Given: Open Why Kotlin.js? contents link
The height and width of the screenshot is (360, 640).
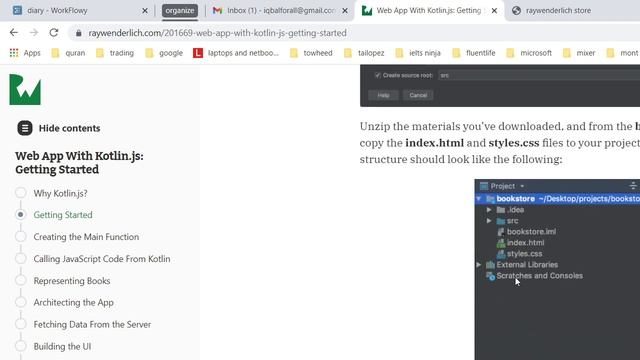Looking at the screenshot, I should (60, 193).
